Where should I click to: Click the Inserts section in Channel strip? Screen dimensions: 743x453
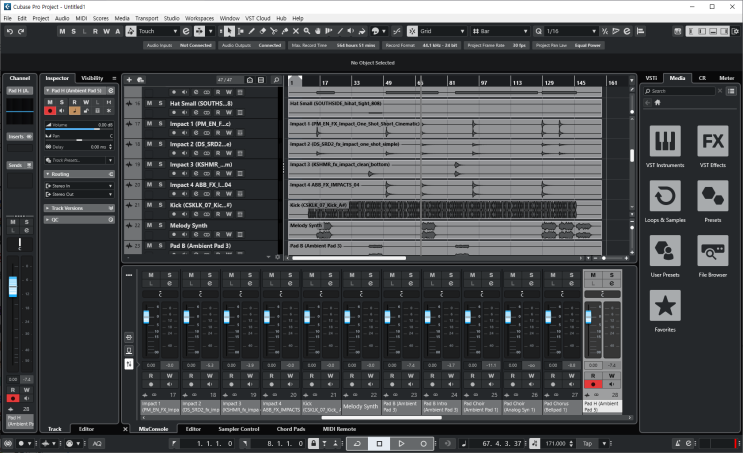click(19, 136)
